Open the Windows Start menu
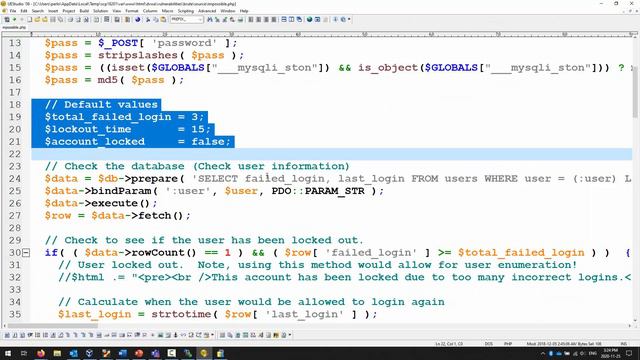Image resolution: width=640 pixels, height=360 pixels. tap(8, 353)
